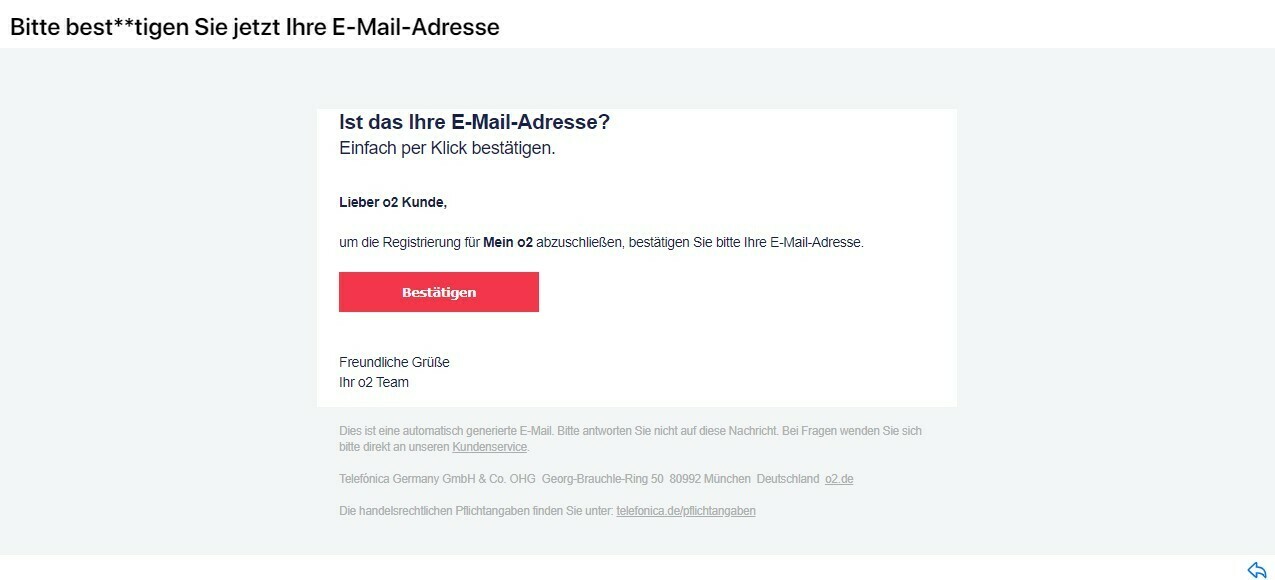Click 'Deutschland' in the footer address

tap(788, 479)
